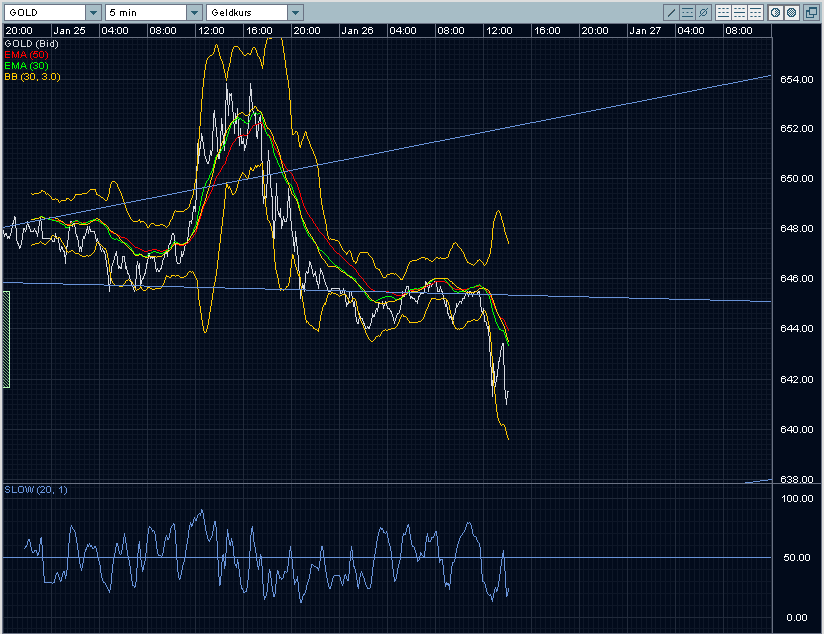Click the 652.00 price axis label

click(797, 129)
